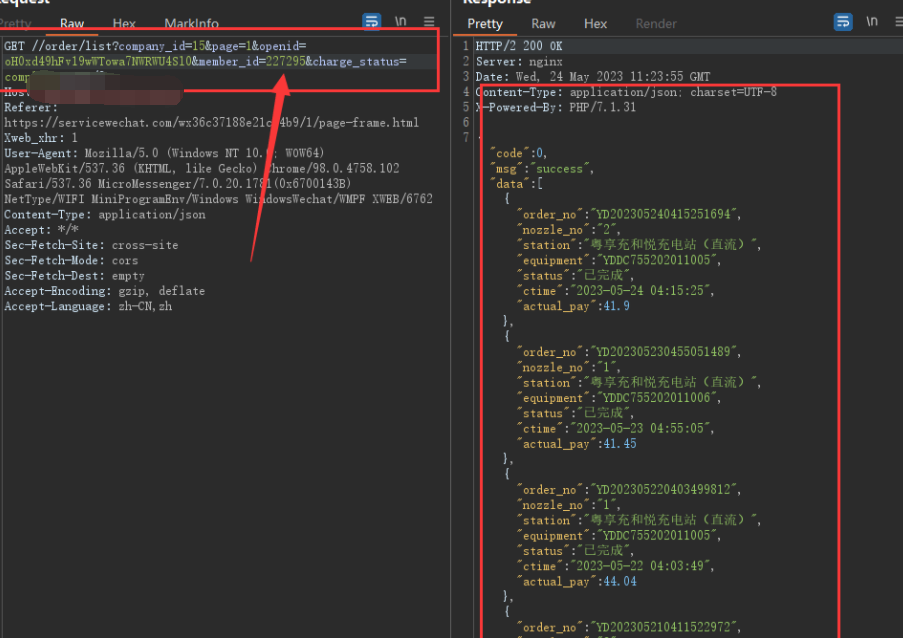The width and height of the screenshot is (903, 638).
Task: Select the Response Pretty tab
Action: (x=485, y=23)
